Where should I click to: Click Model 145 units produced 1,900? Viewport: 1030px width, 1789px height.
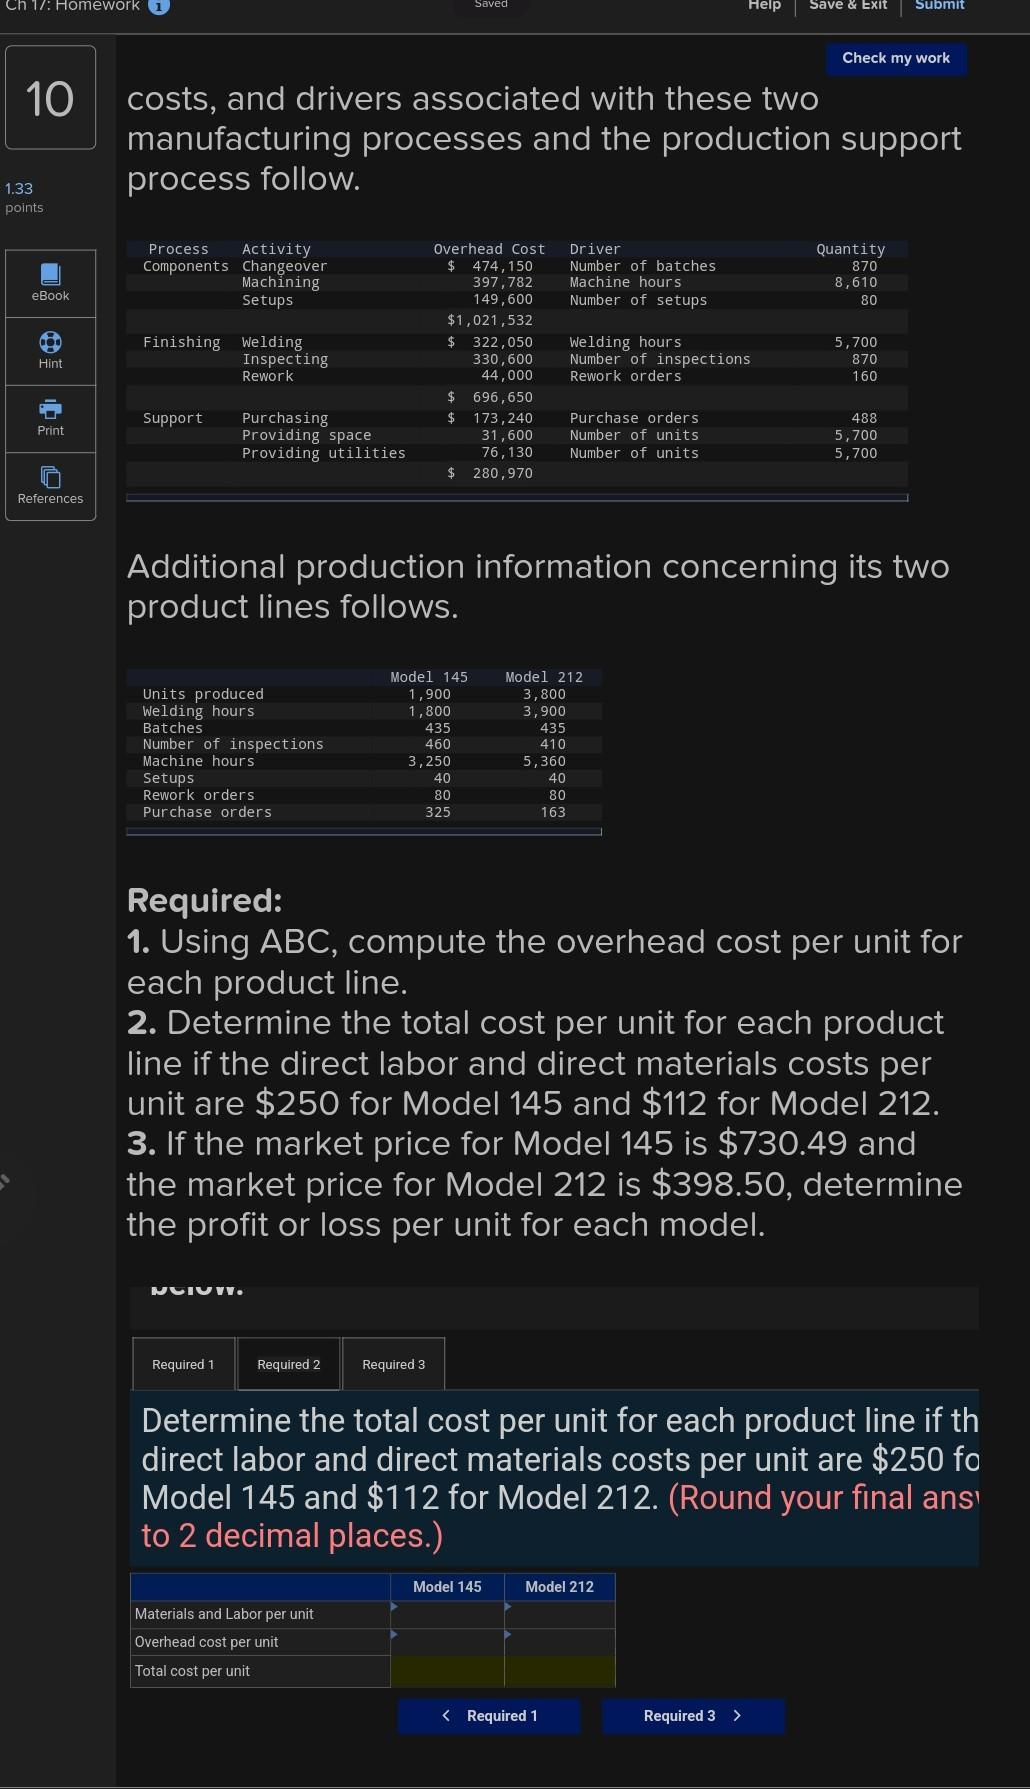[x=429, y=694]
